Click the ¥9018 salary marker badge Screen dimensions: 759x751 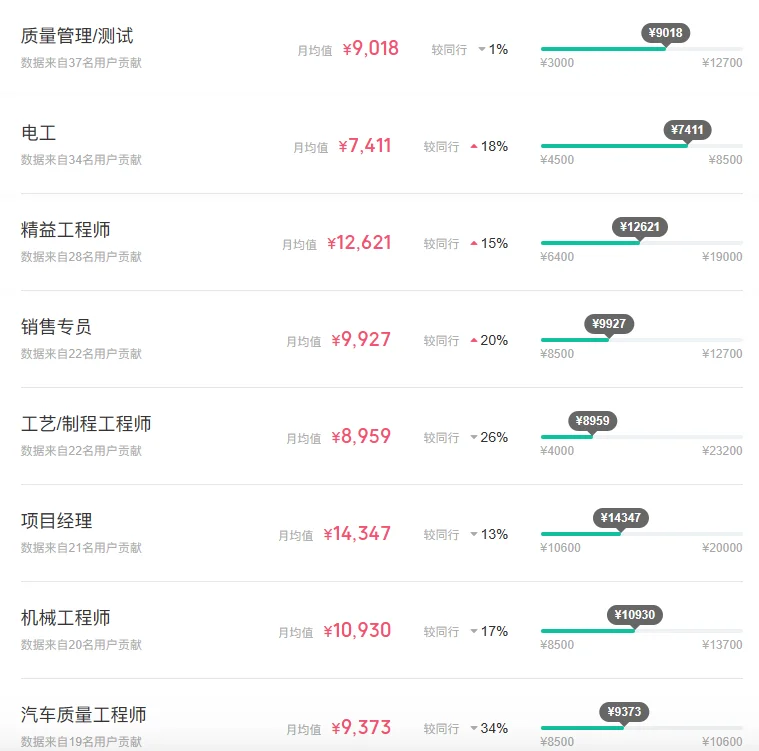coord(665,33)
